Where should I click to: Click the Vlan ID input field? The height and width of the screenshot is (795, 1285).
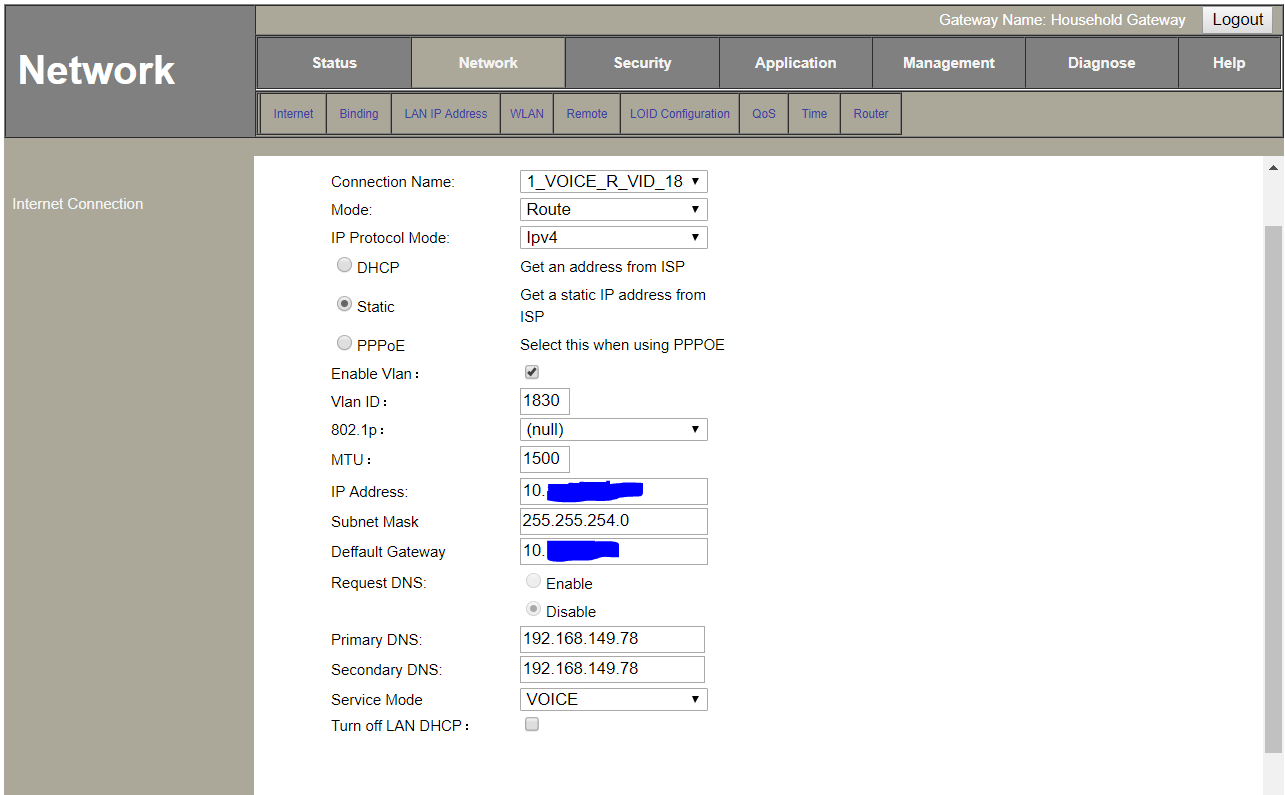click(x=545, y=401)
